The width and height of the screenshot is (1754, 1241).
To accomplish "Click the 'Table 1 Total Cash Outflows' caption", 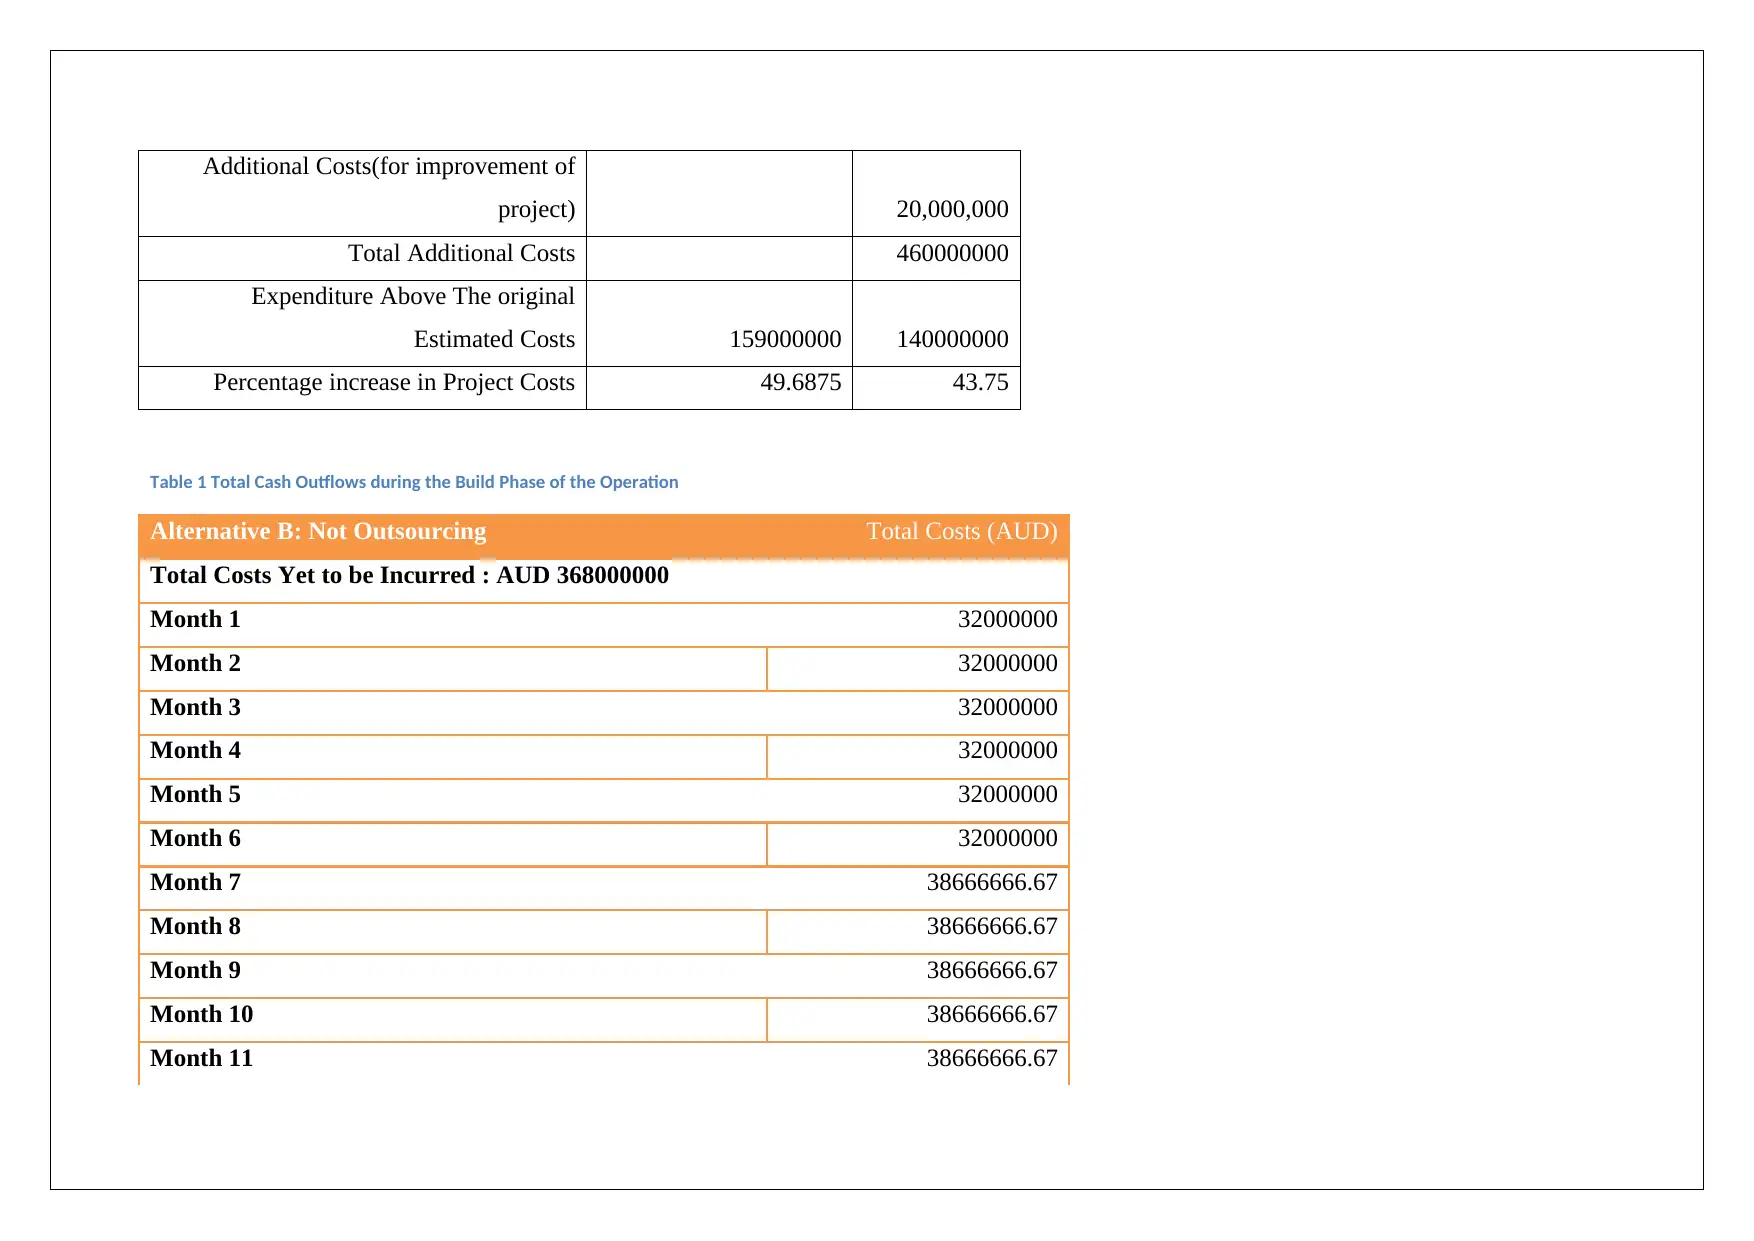I will [x=414, y=482].
